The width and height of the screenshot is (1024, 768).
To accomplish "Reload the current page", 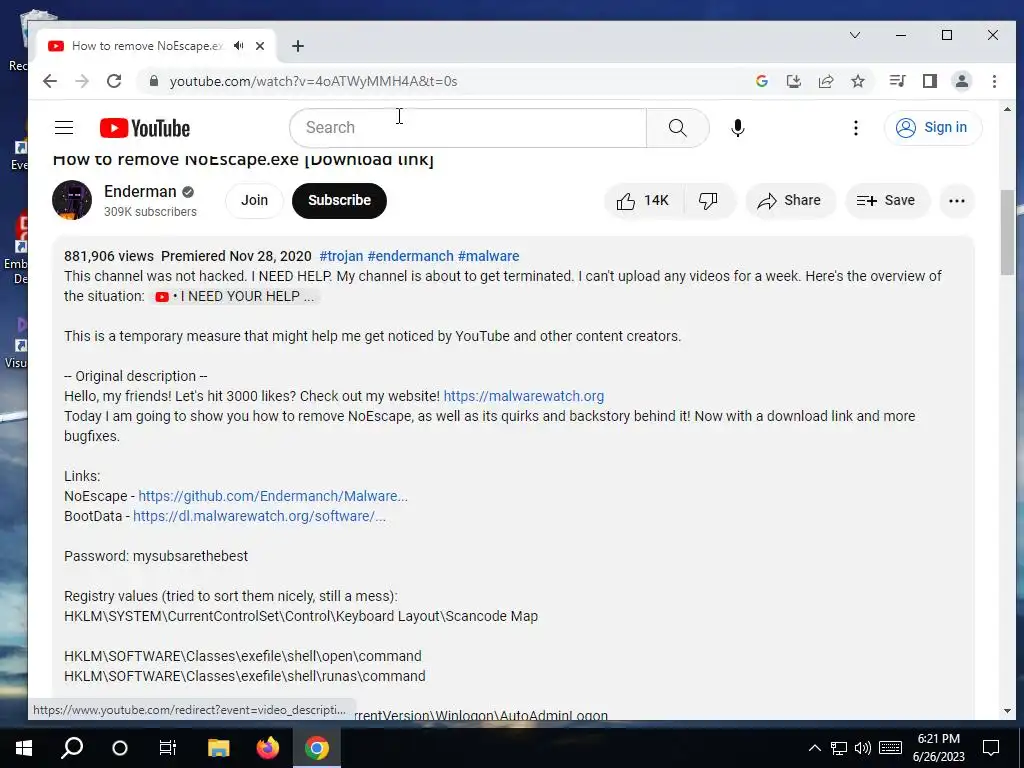I will click(x=114, y=81).
